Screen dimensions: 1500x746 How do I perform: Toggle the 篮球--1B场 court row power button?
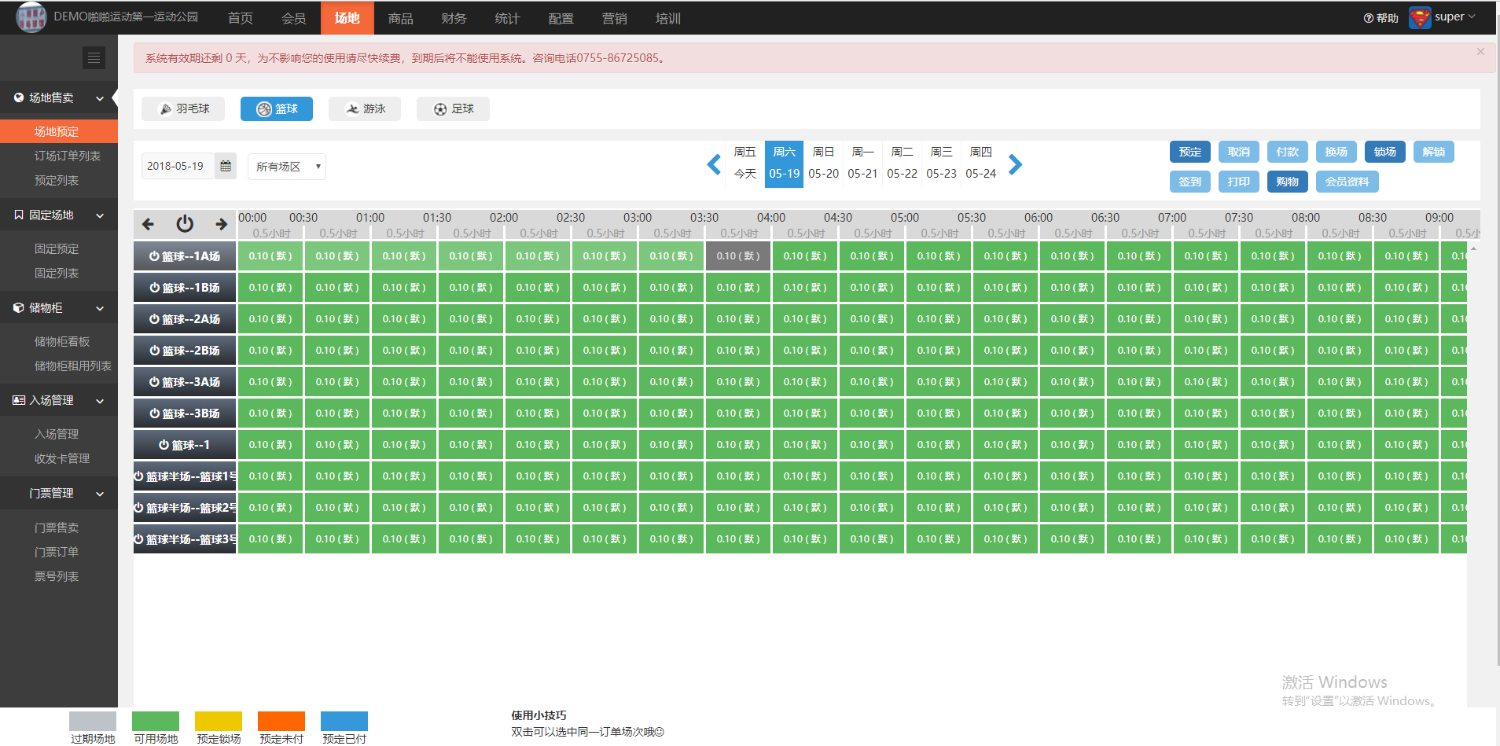tap(155, 287)
